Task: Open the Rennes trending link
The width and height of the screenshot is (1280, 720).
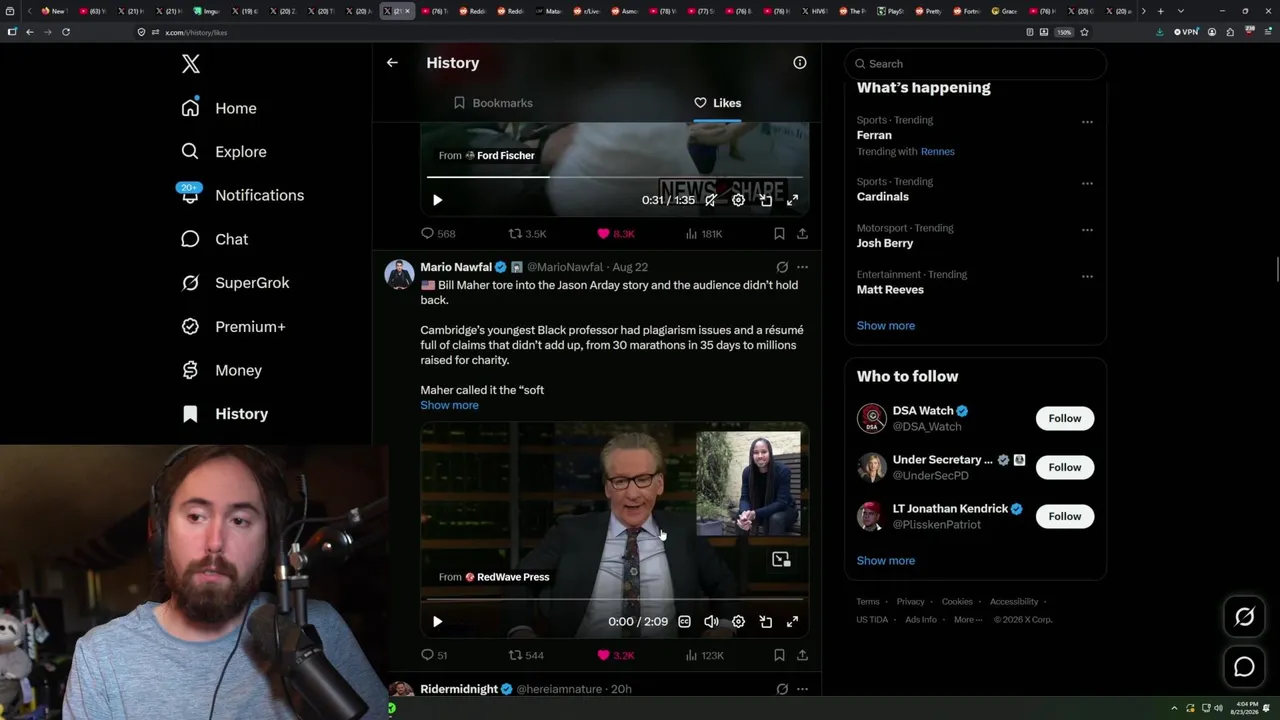Action: (938, 152)
